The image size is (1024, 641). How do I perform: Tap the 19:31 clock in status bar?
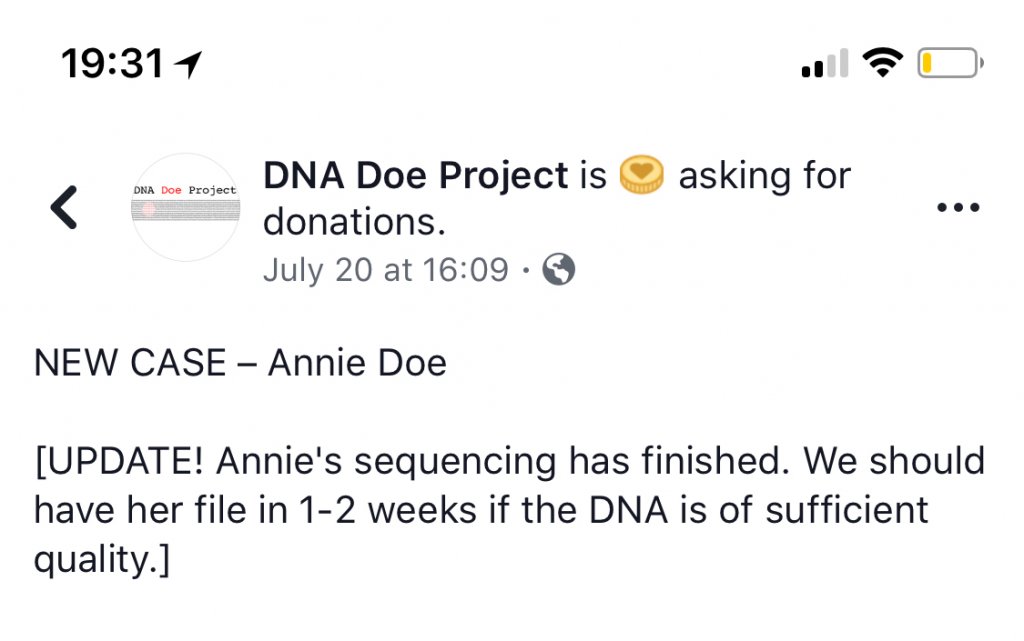[x=112, y=65]
